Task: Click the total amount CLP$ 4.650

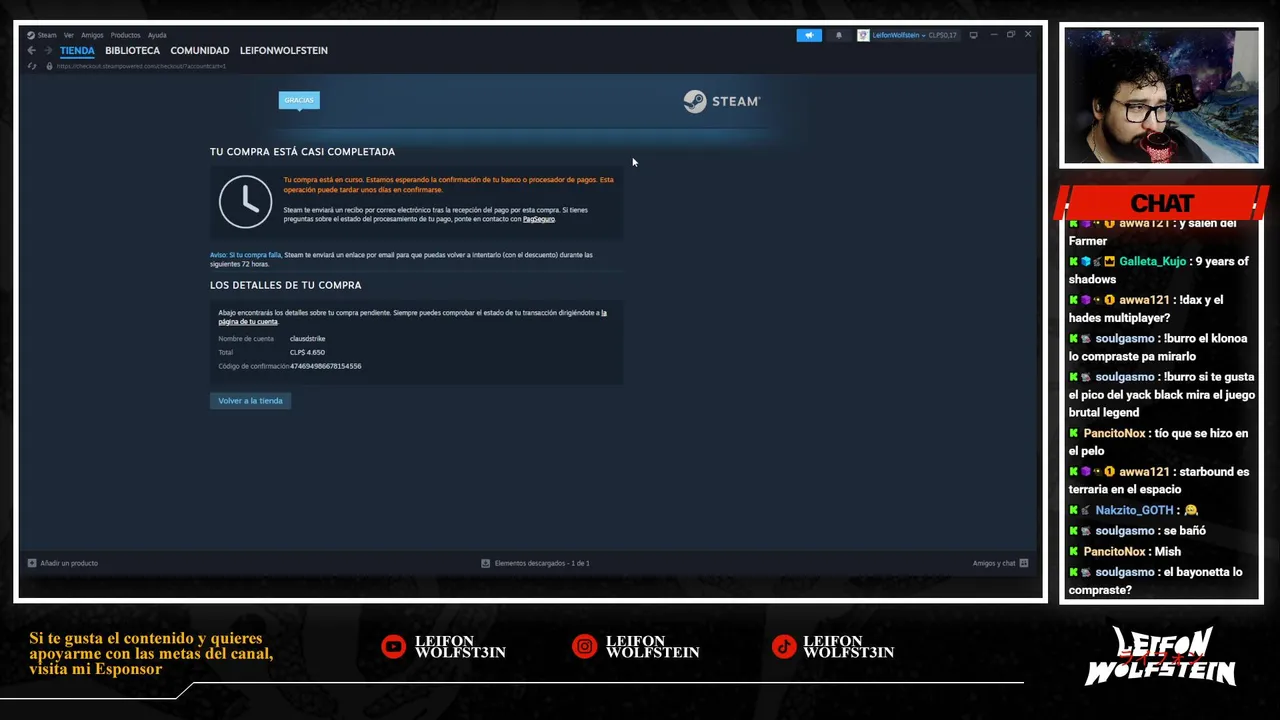Action: click(307, 352)
